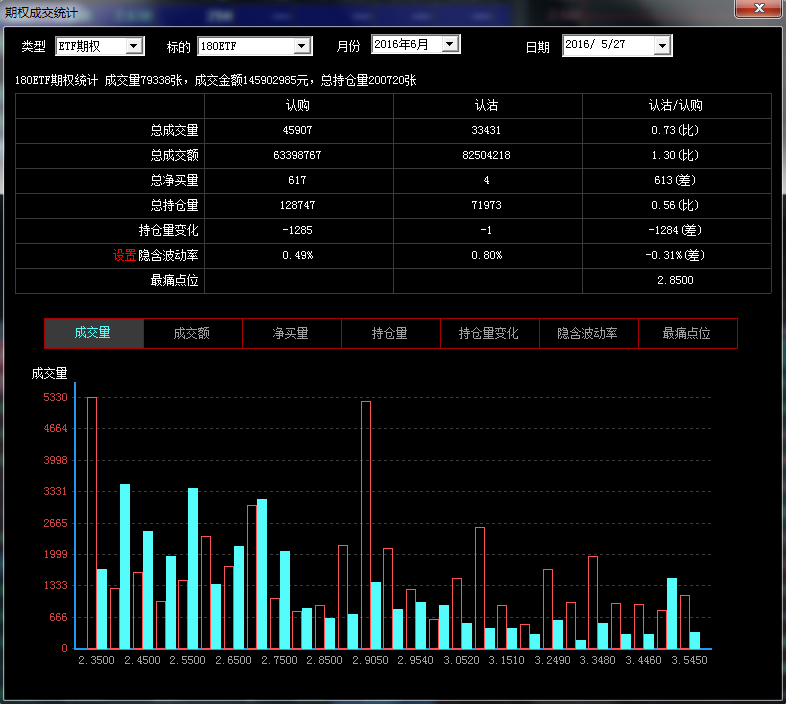Click the tallest red bar at 2.3500

(92, 520)
